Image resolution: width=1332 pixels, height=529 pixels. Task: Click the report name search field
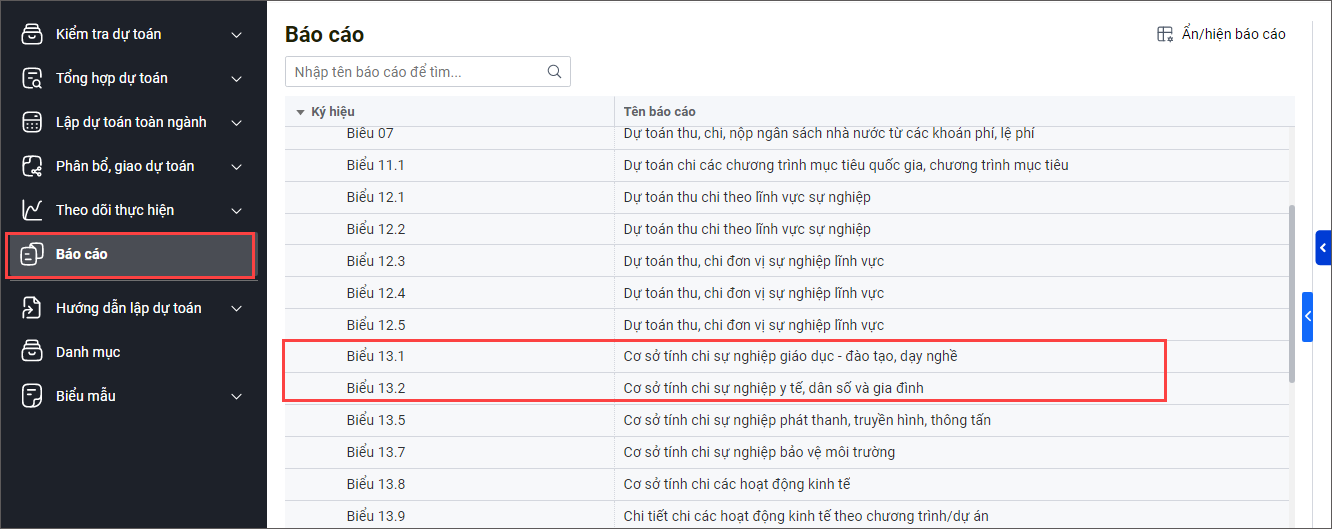(415, 72)
